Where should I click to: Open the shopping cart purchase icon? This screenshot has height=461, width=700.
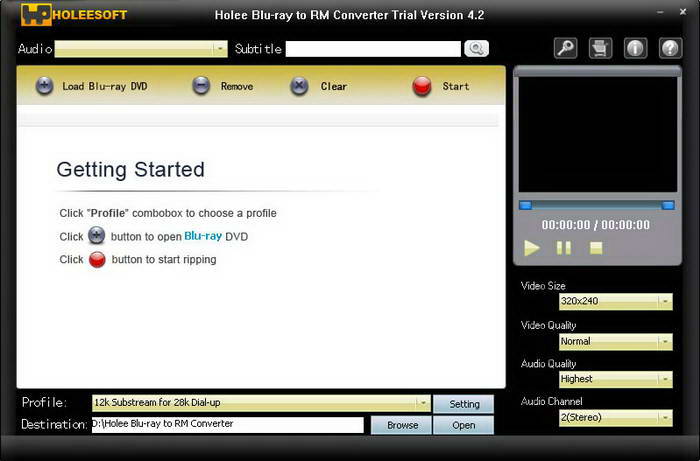pos(600,48)
